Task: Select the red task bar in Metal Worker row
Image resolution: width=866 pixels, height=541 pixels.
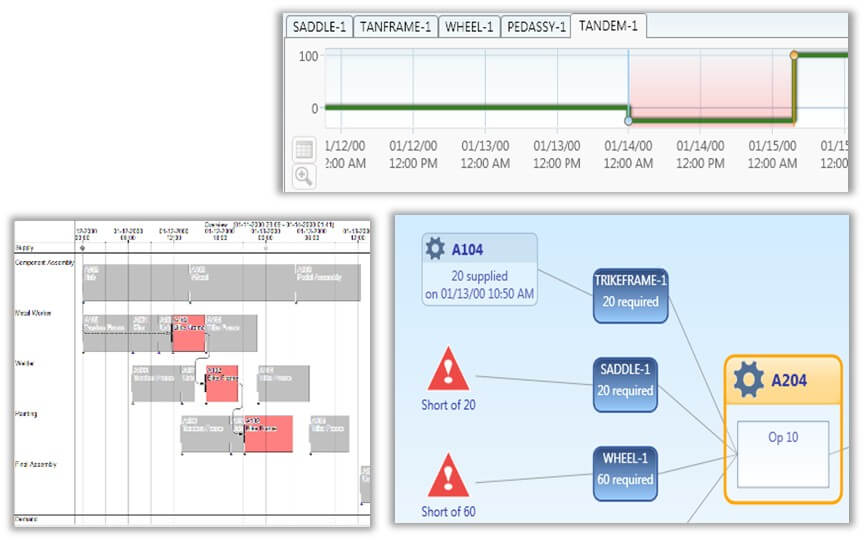Action: coord(188,333)
